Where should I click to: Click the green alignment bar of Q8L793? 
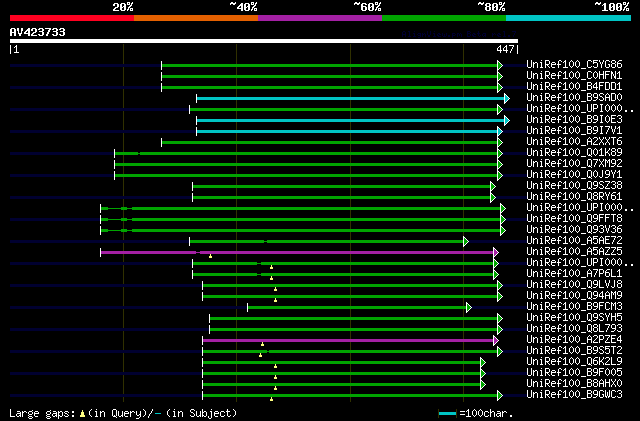tap(353, 330)
